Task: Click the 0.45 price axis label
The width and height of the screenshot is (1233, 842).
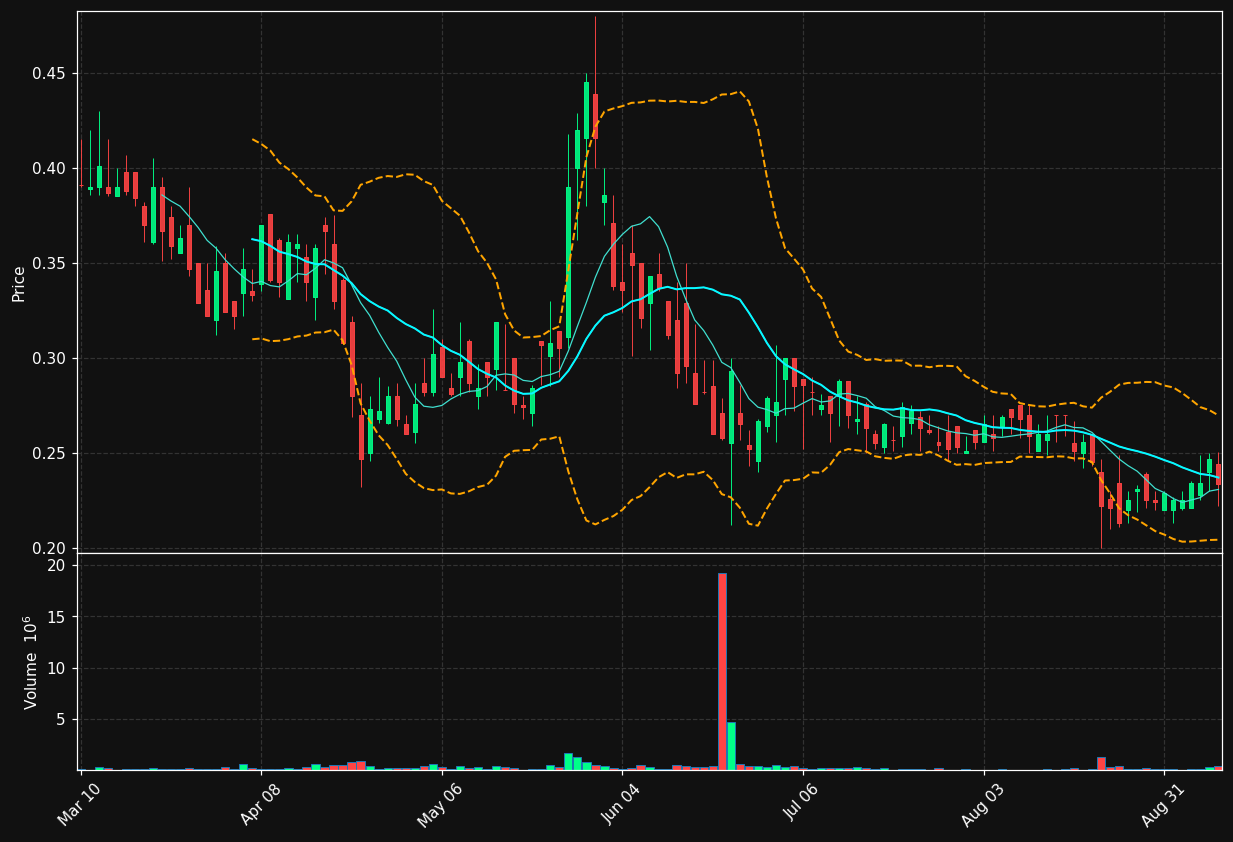Action: click(47, 73)
